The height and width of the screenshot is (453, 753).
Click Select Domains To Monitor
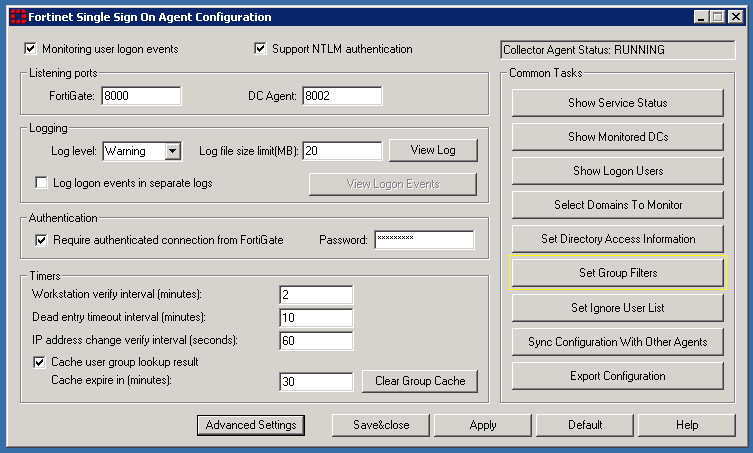tap(617, 205)
